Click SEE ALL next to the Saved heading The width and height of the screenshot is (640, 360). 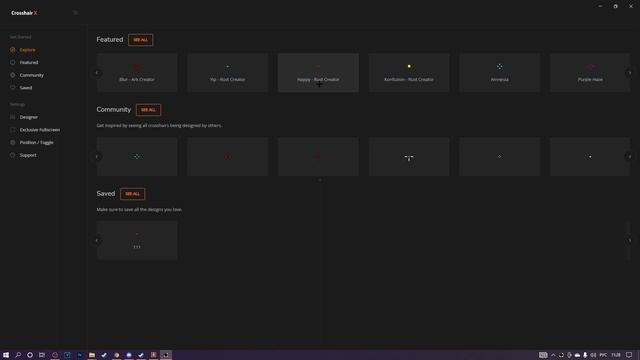(132, 194)
